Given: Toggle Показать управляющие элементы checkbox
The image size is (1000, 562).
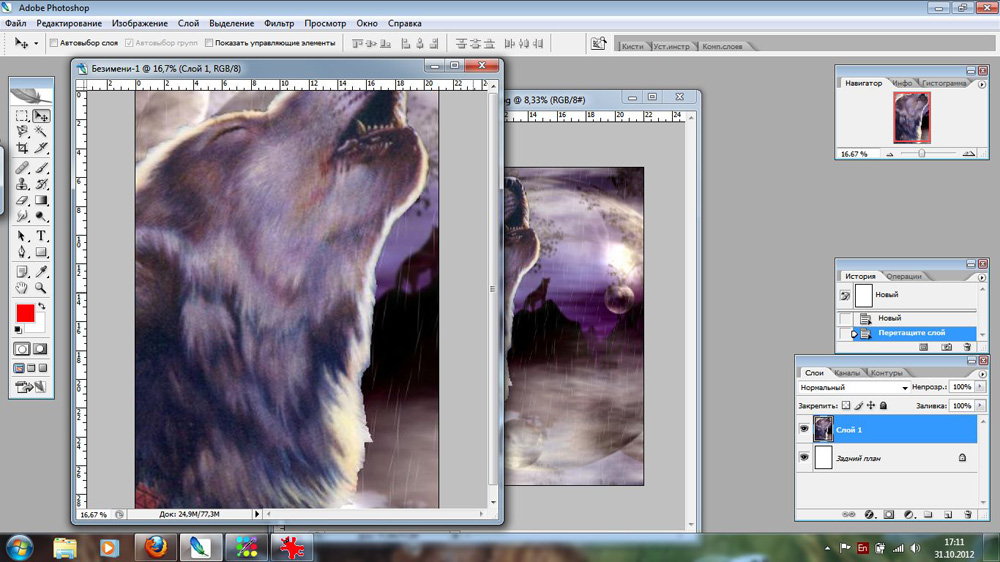Looking at the screenshot, I should coord(209,43).
